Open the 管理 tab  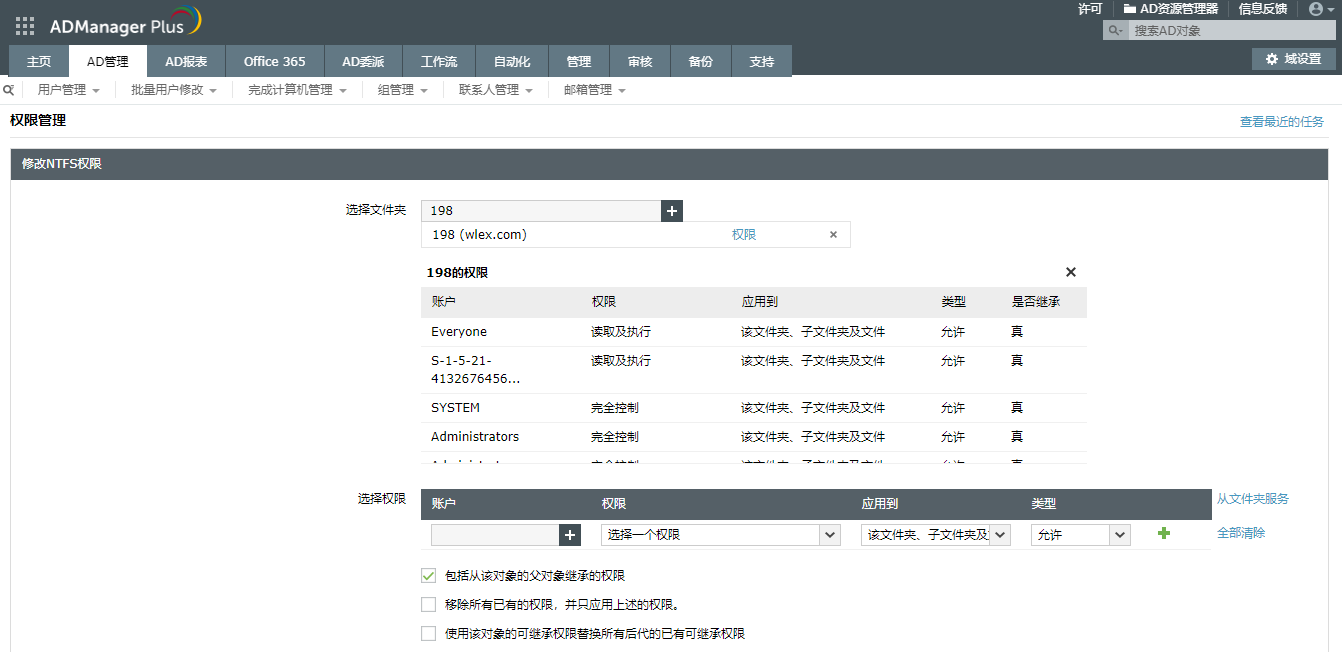click(x=579, y=61)
